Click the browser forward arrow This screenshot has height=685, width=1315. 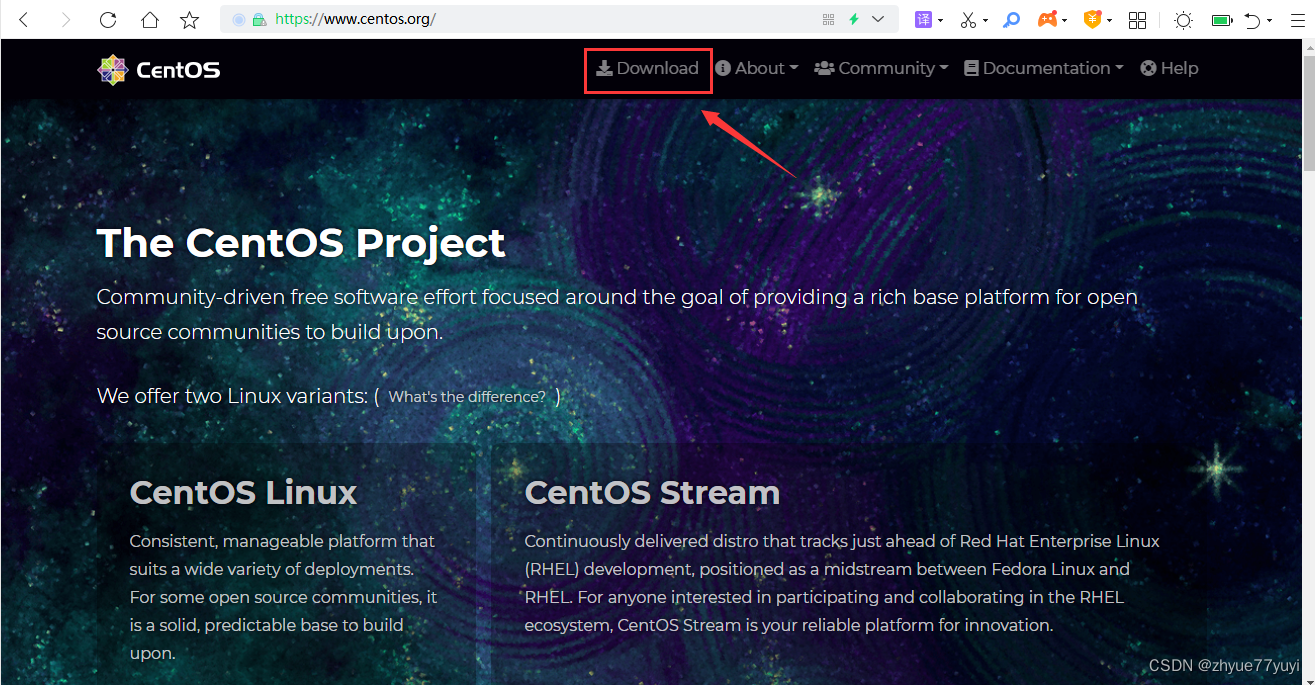click(x=66, y=19)
